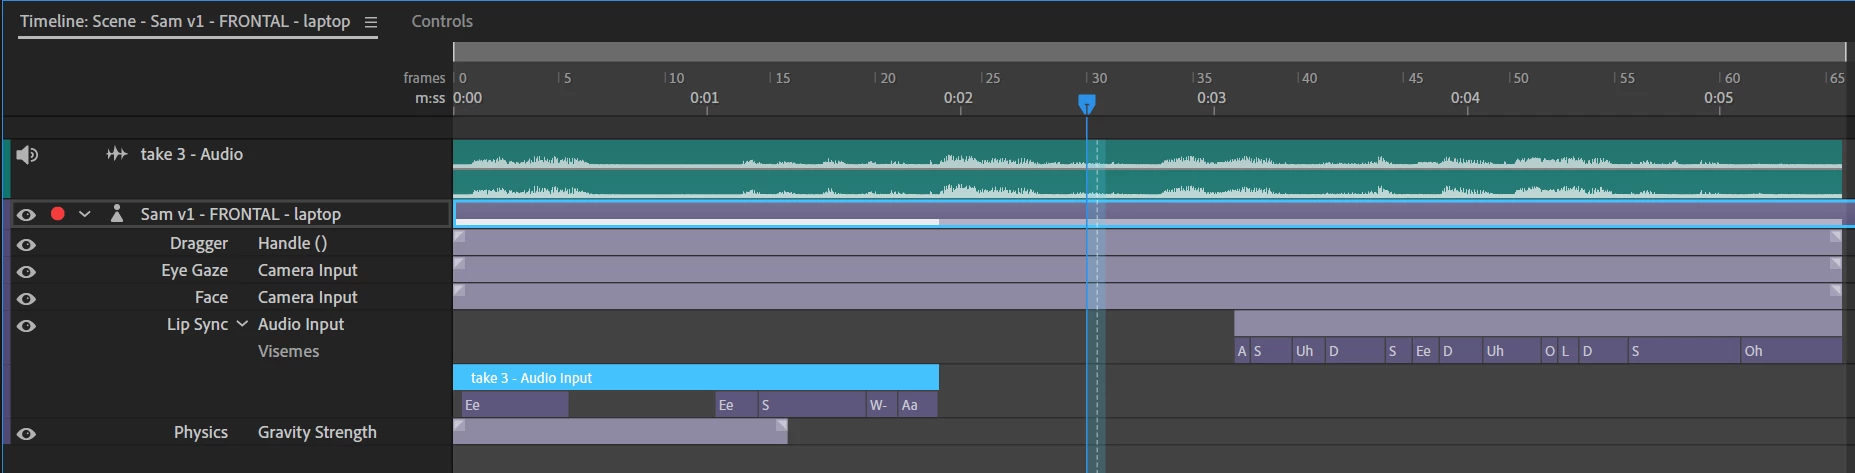This screenshot has width=1855, height=473.
Task: Open the Timeline panel hamburger menu
Action: coord(371,22)
